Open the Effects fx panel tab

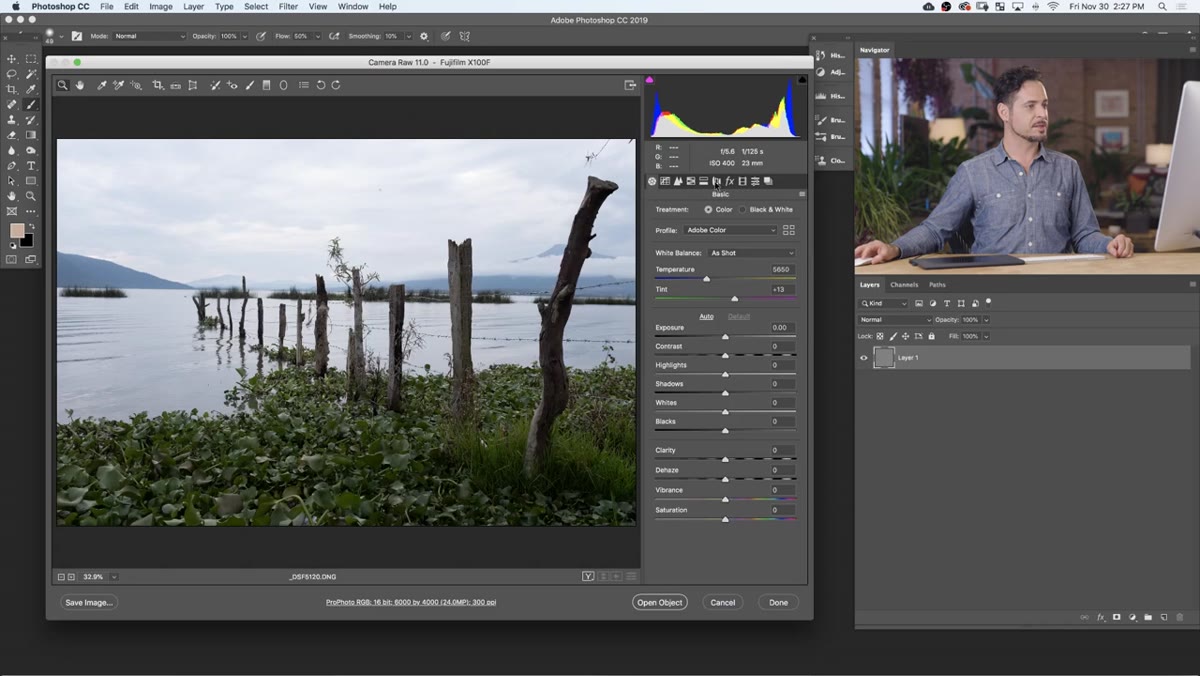[730, 181]
